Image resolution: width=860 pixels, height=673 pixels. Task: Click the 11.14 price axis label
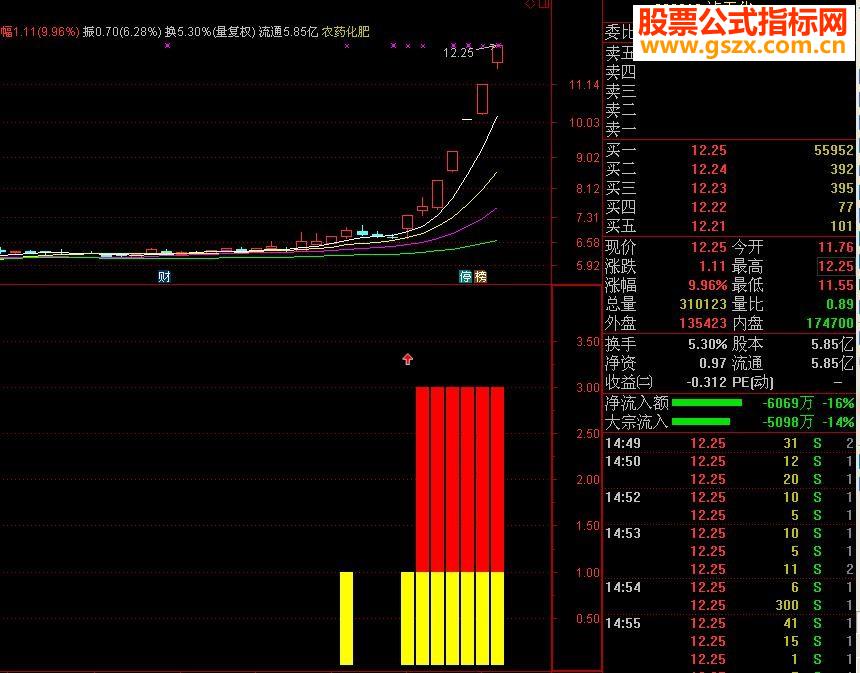(x=584, y=85)
